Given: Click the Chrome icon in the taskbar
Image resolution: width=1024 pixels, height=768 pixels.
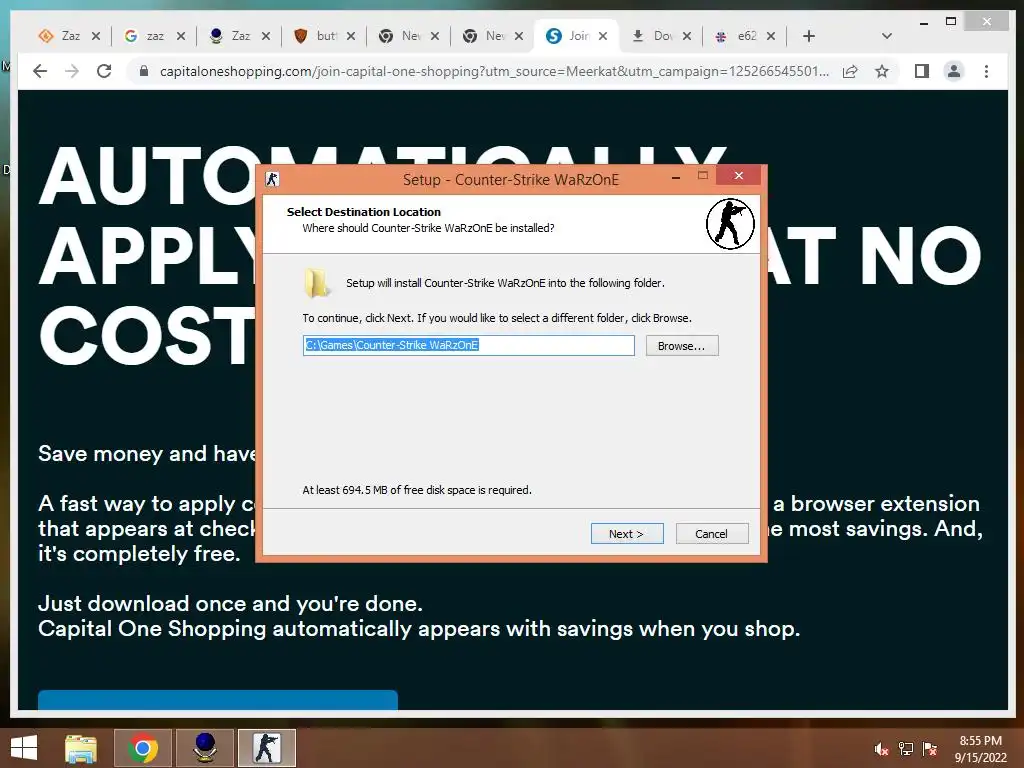Looking at the screenshot, I should (143, 748).
